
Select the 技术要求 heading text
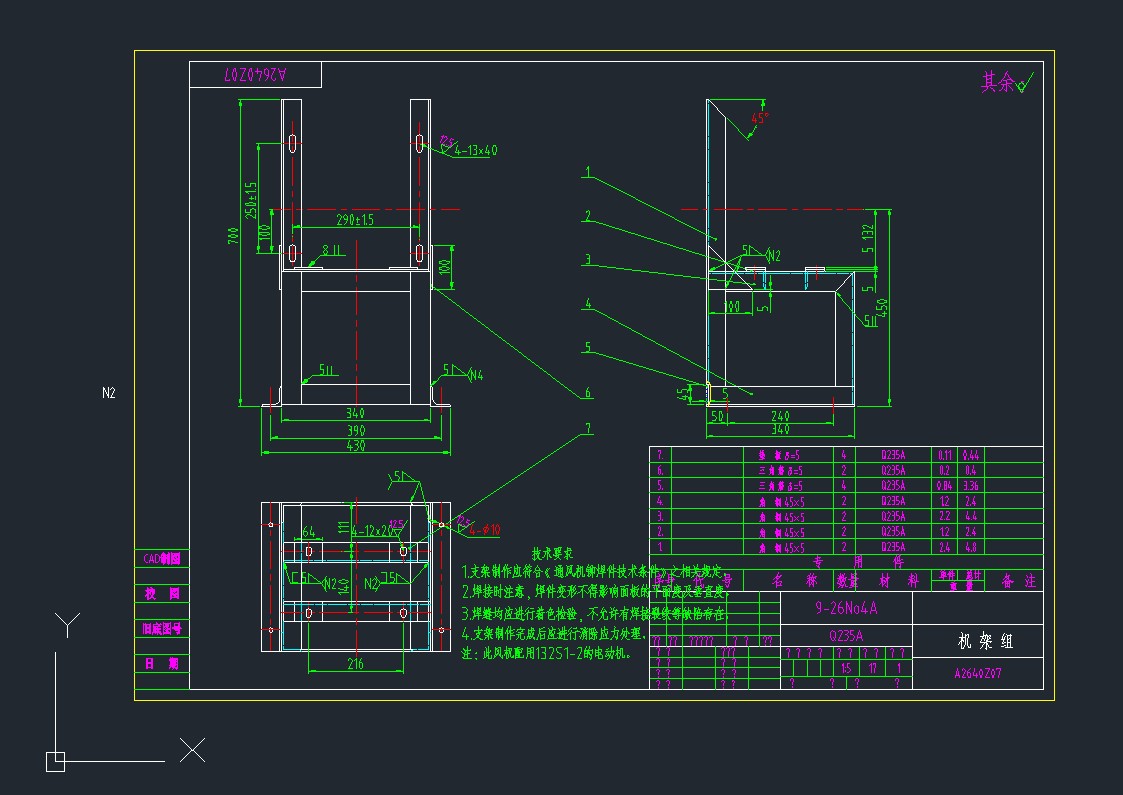coord(551,553)
